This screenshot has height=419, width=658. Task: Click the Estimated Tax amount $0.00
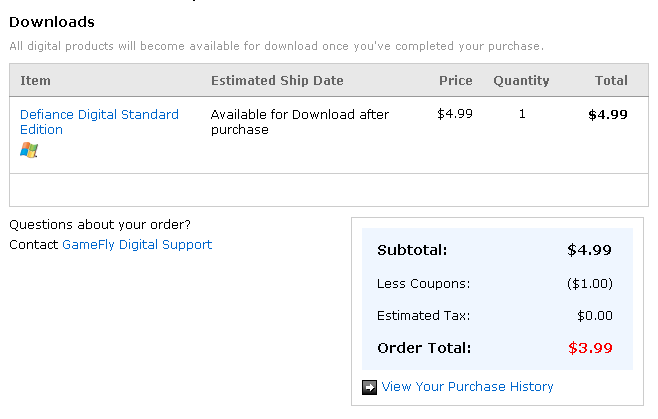tap(595, 315)
